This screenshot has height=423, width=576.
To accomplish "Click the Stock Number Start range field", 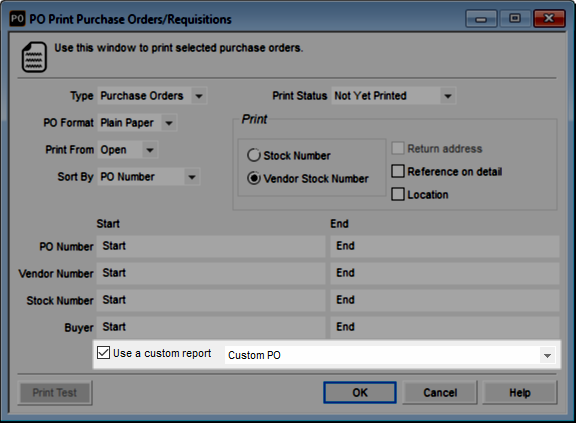I will (x=211, y=300).
